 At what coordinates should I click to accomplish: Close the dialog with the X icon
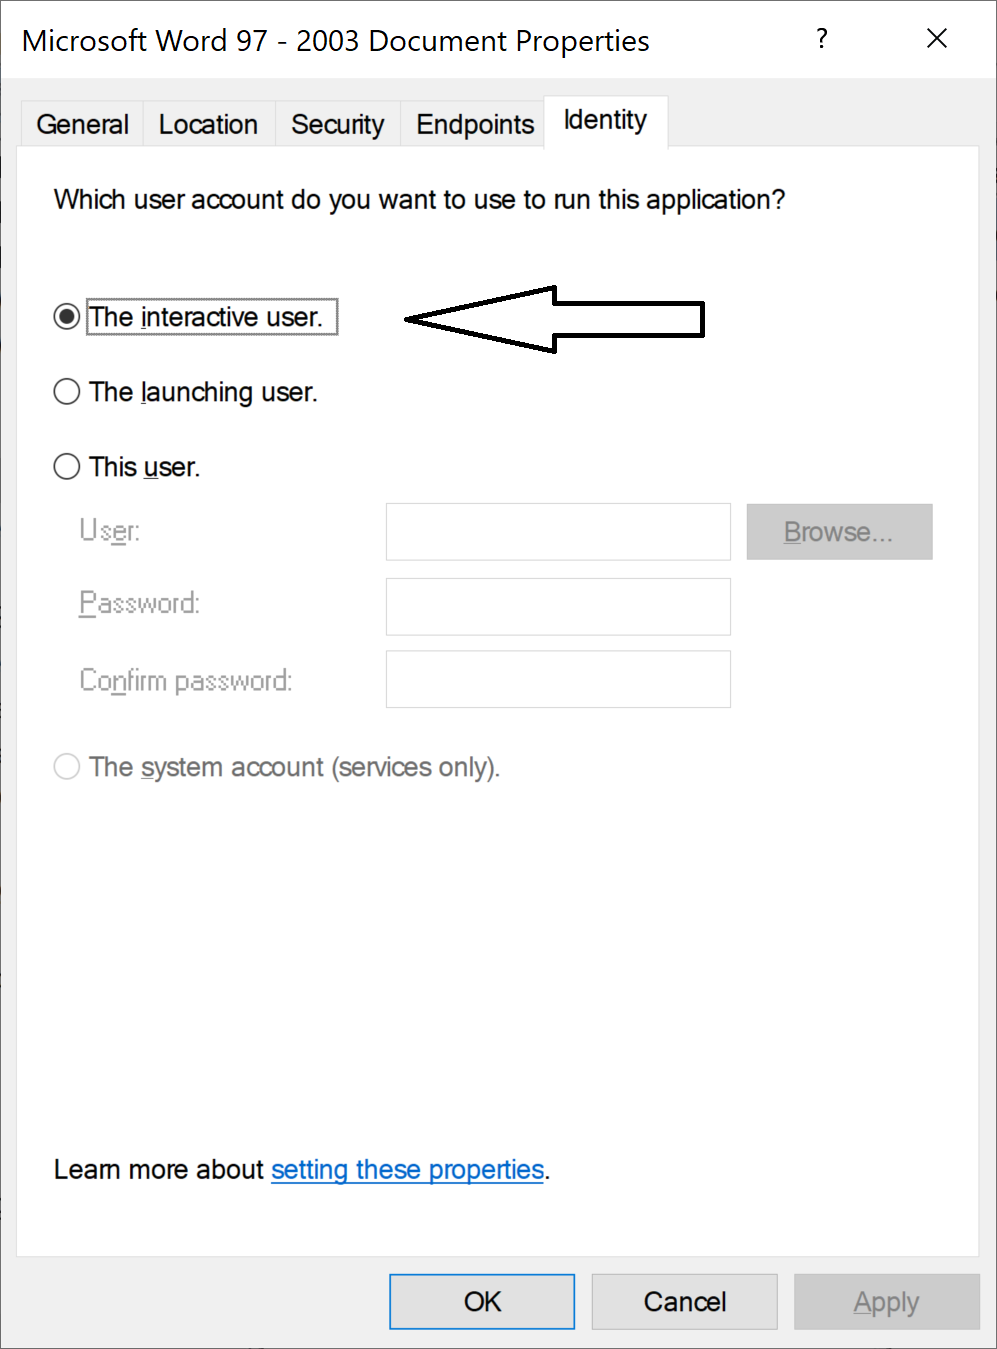point(937,39)
